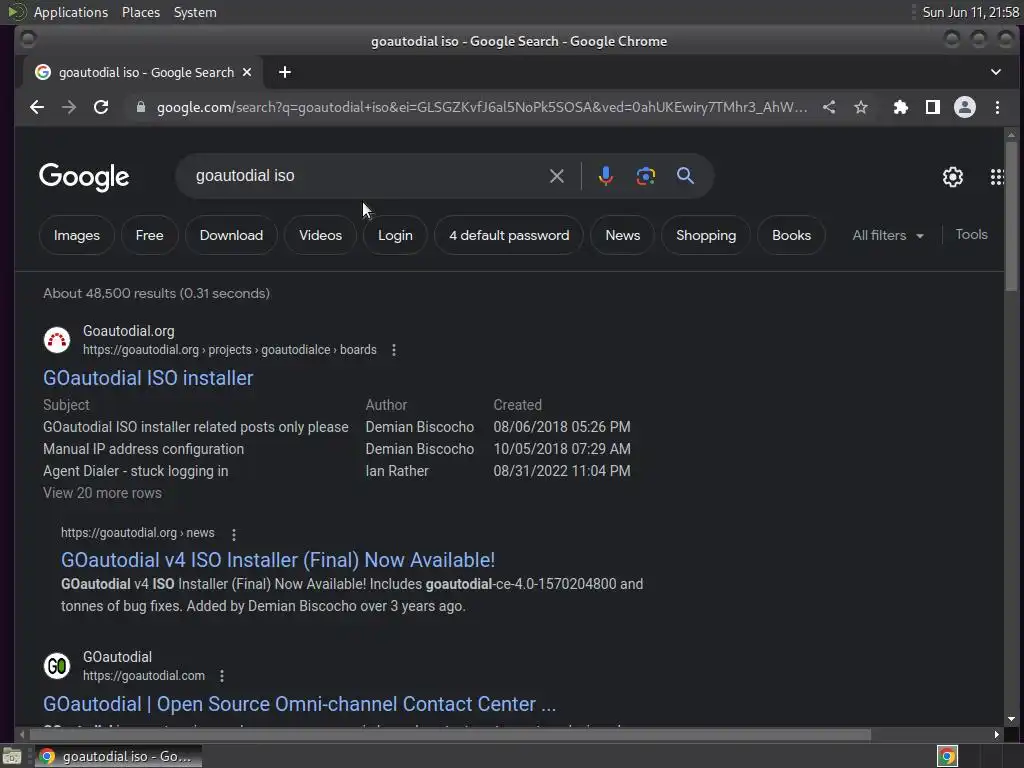Viewport: 1024px width, 768px height.
Task: Open the Applications menu
Action: pyautogui.click(x=71, y=12)
